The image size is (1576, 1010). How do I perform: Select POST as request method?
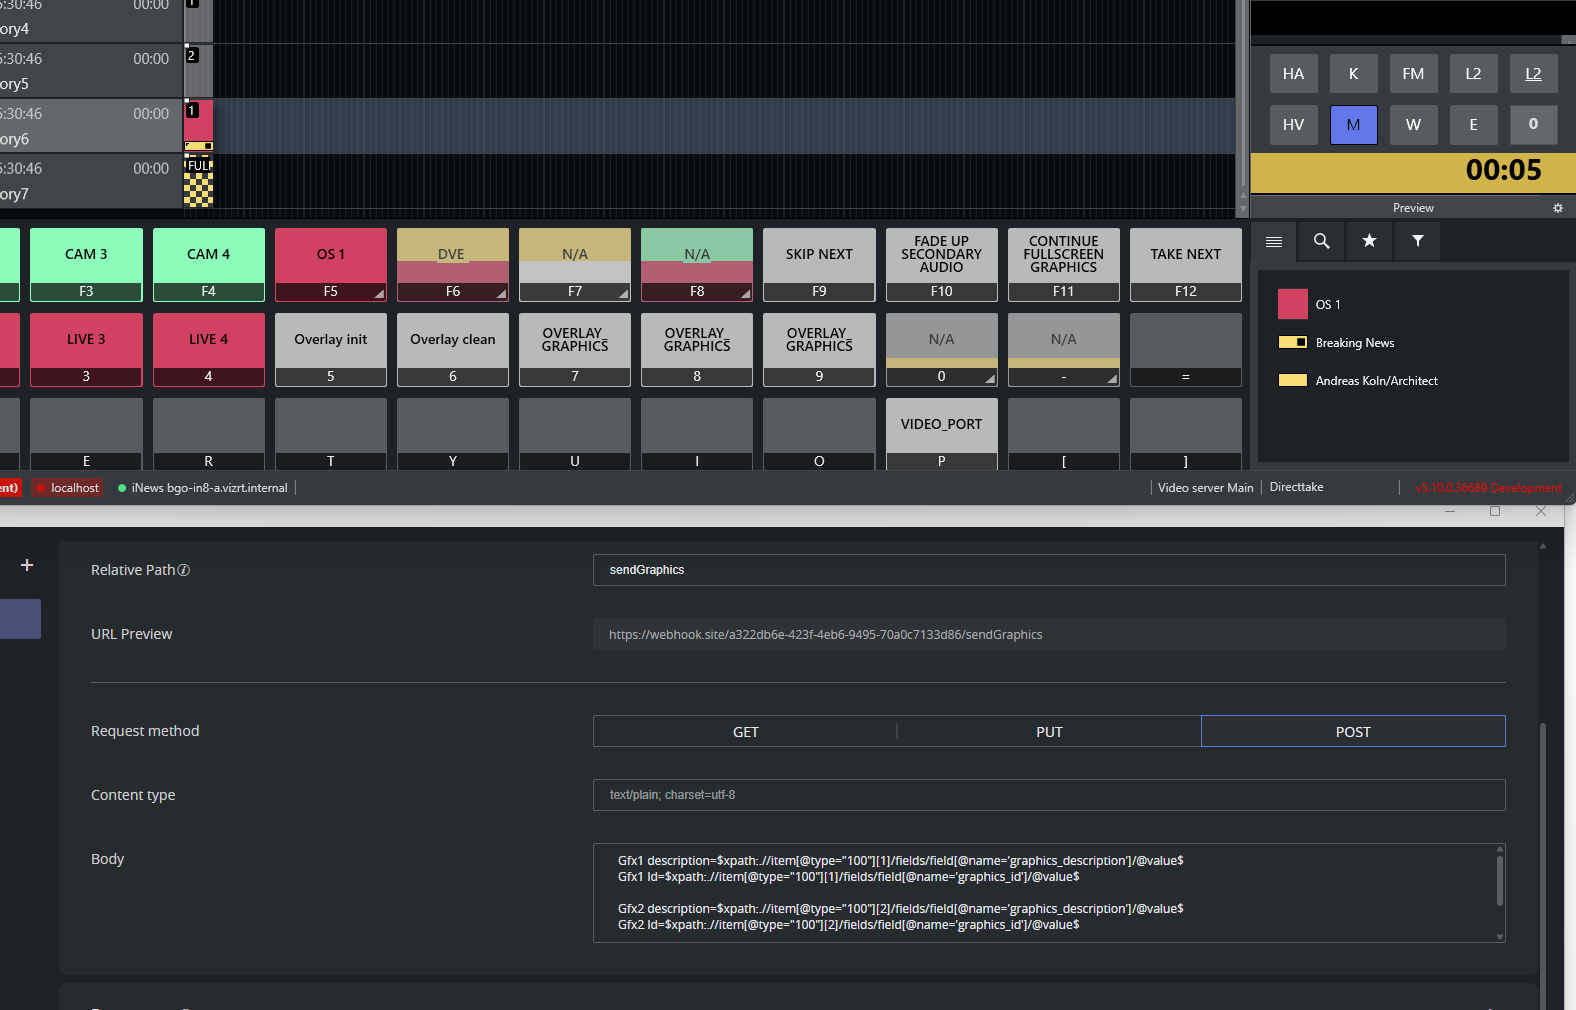[x=1352, y=732]
